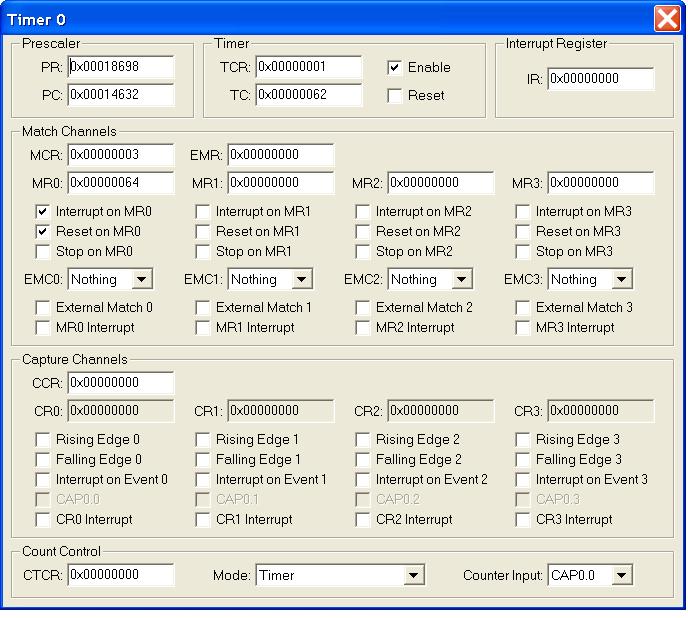688x618 pixels.
Task: Check External Match 3
Action: point(523,308)
